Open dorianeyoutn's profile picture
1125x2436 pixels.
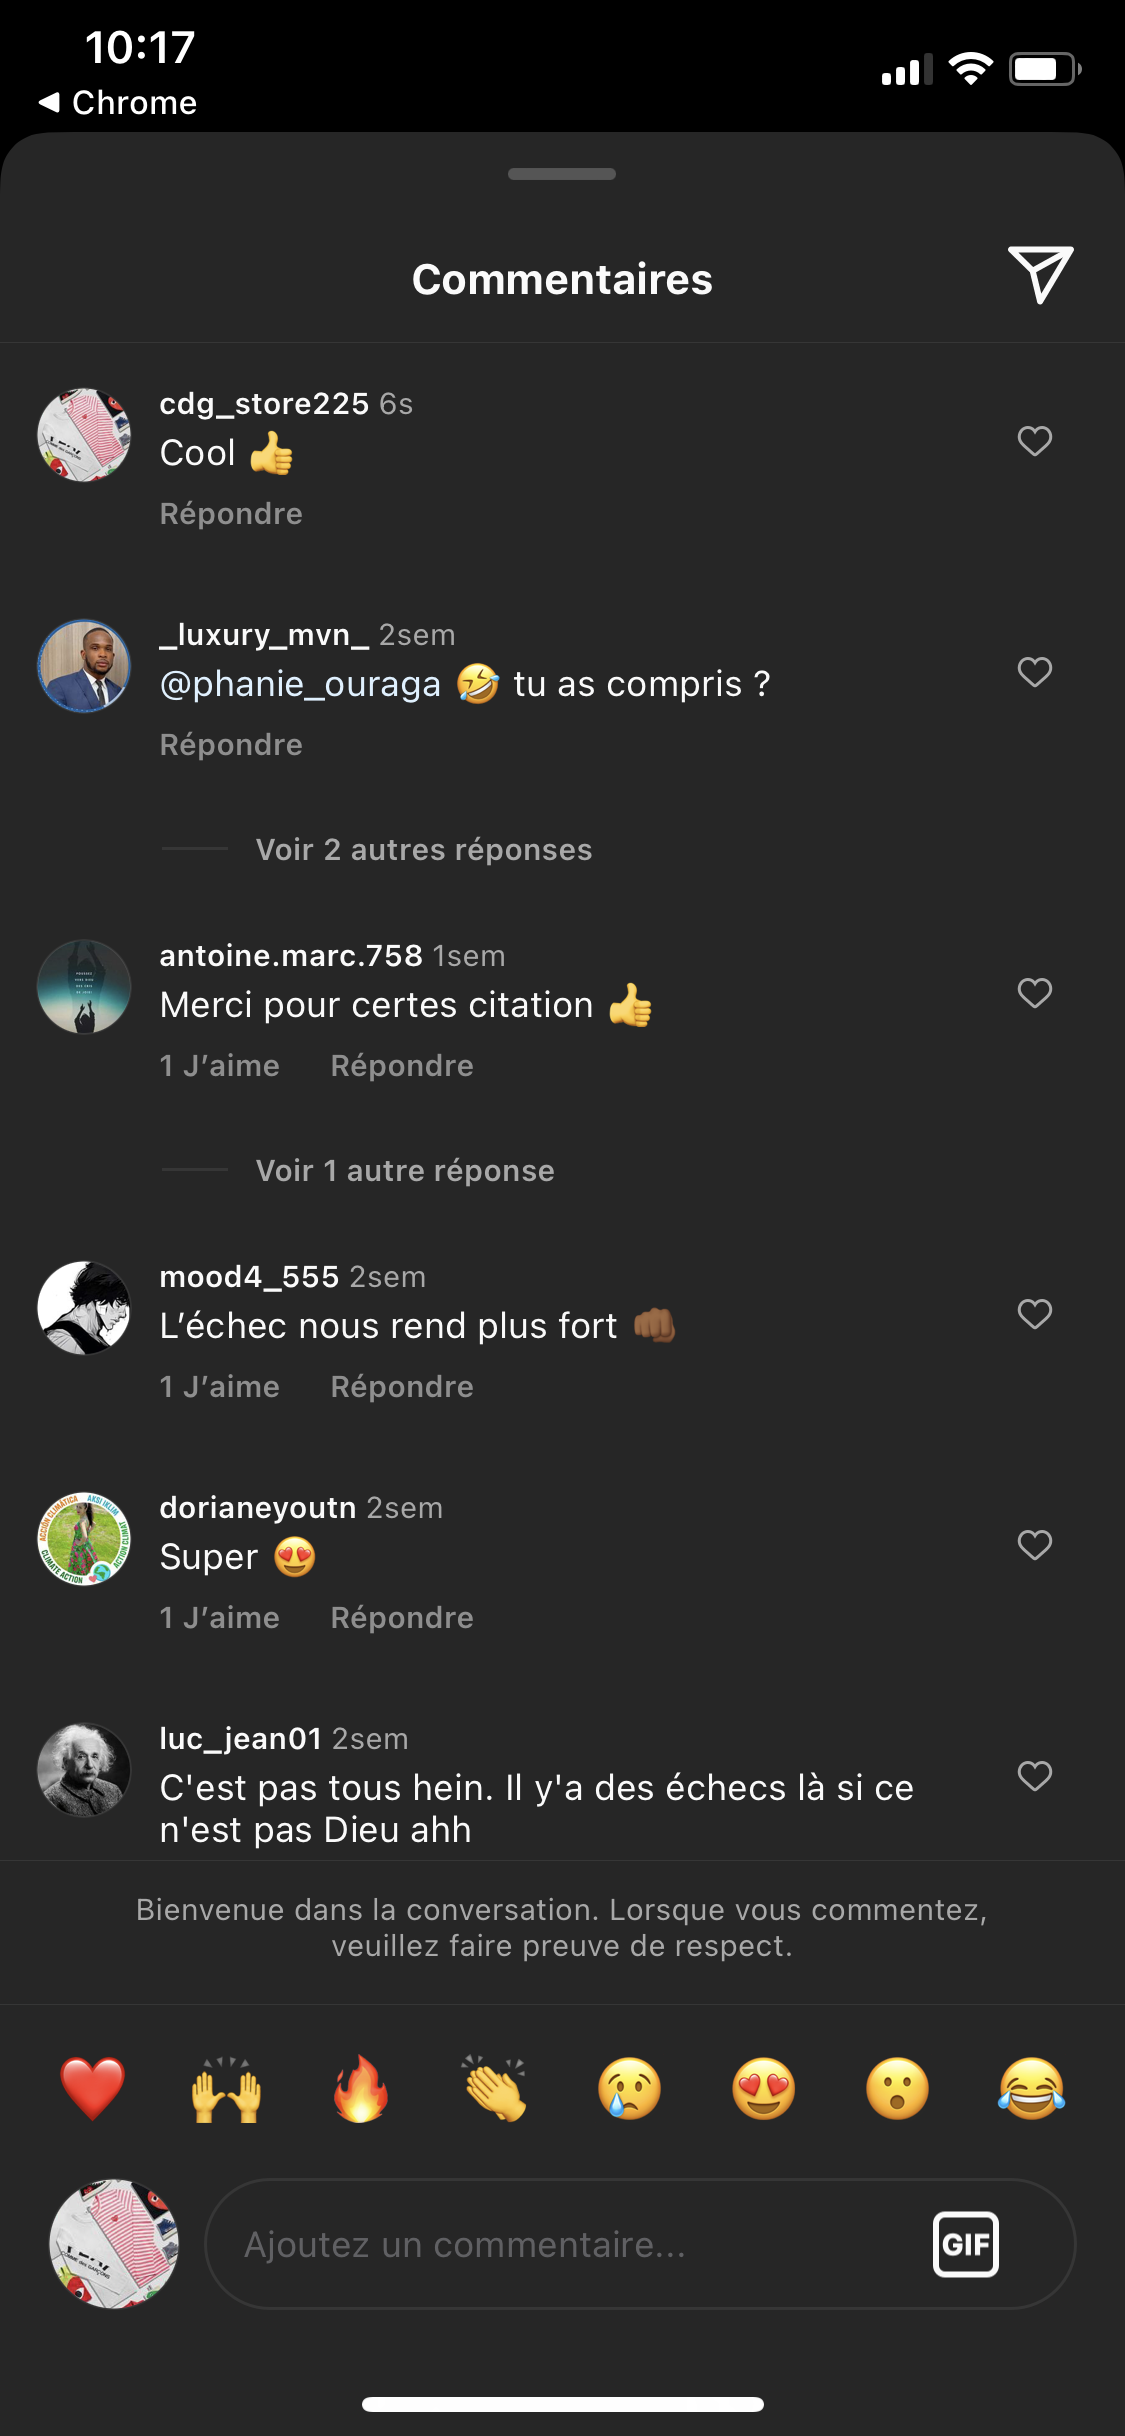pos(84,1539)
